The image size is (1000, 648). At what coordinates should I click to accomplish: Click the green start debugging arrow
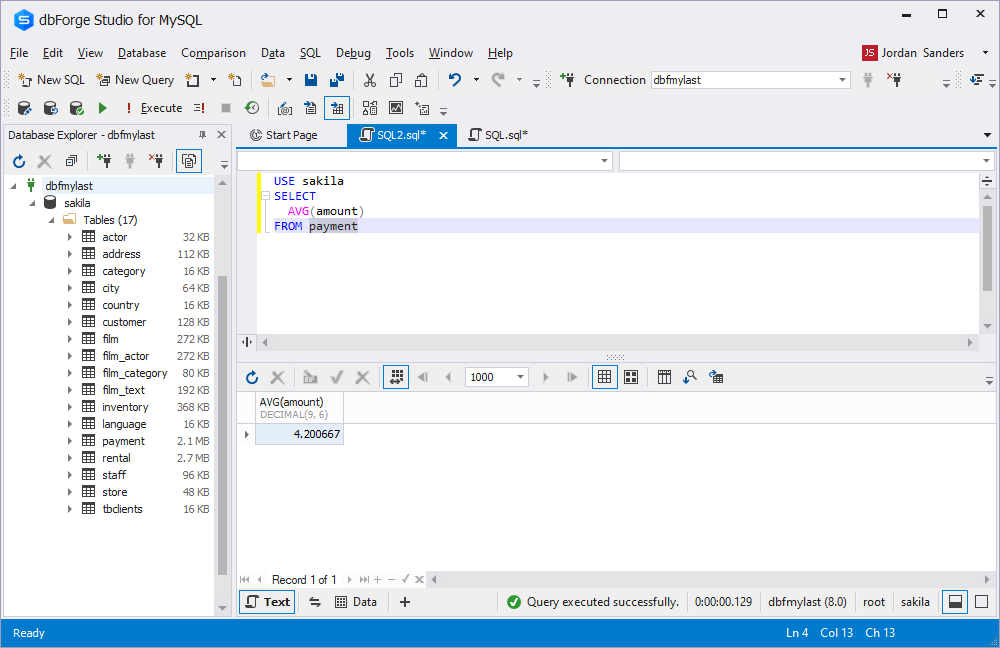tap(103, 108)
